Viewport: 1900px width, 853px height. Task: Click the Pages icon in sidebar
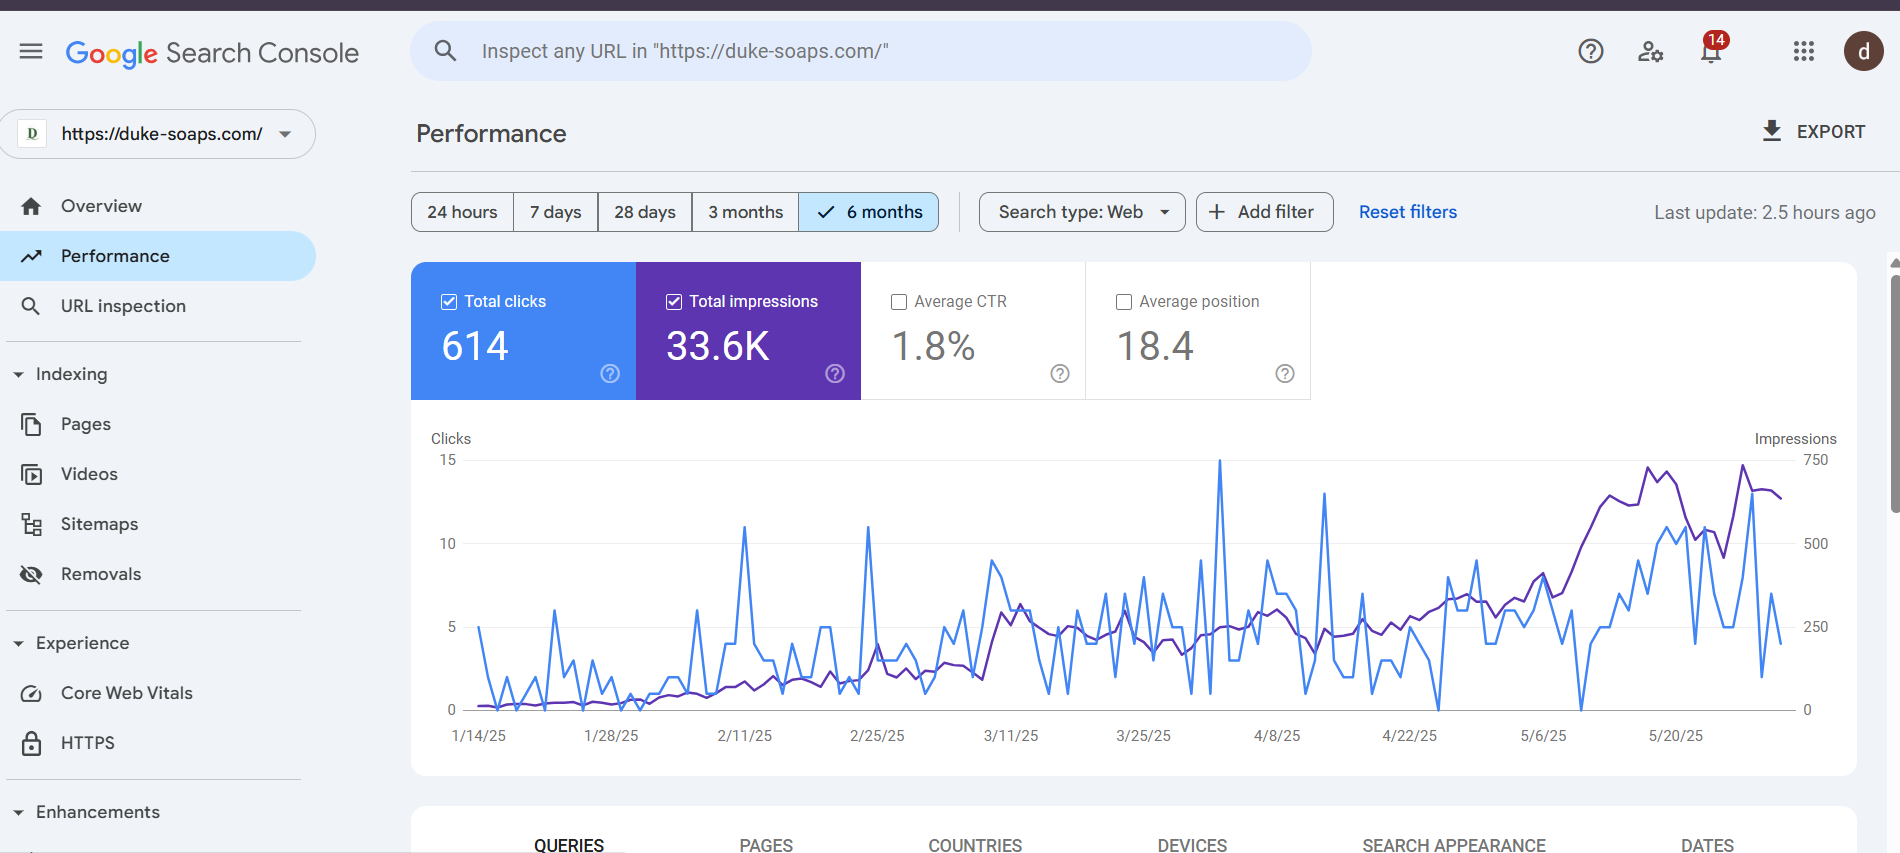(x=31, y=424)
